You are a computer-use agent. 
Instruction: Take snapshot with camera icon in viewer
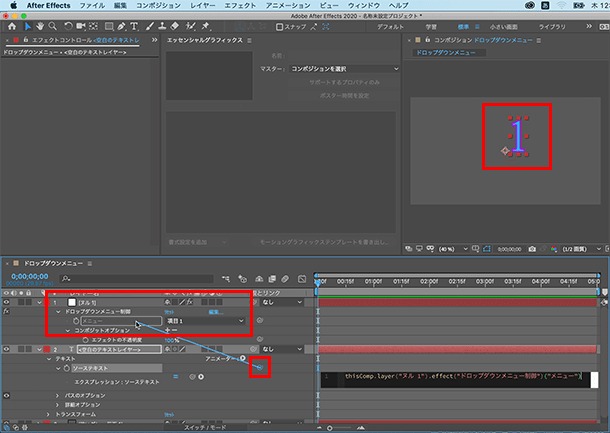tap(532, 249)
